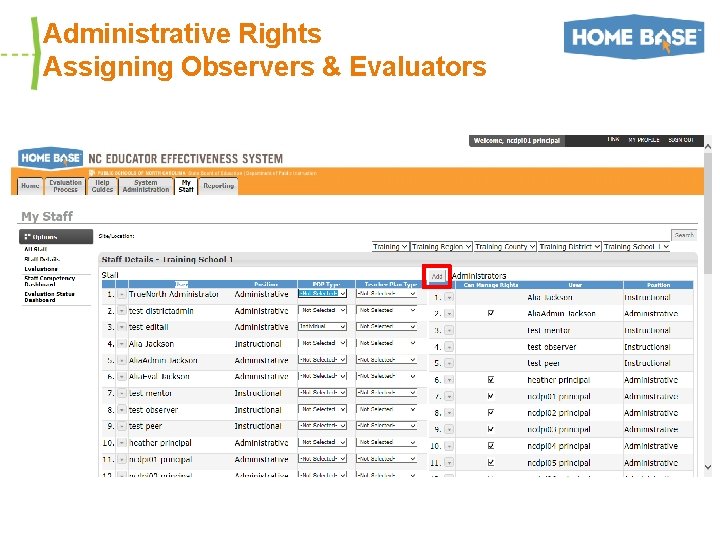Viewport: 720px width, 540px height.
Task: Open the Evaluation Process tab
Action: [x=65, y=186]
